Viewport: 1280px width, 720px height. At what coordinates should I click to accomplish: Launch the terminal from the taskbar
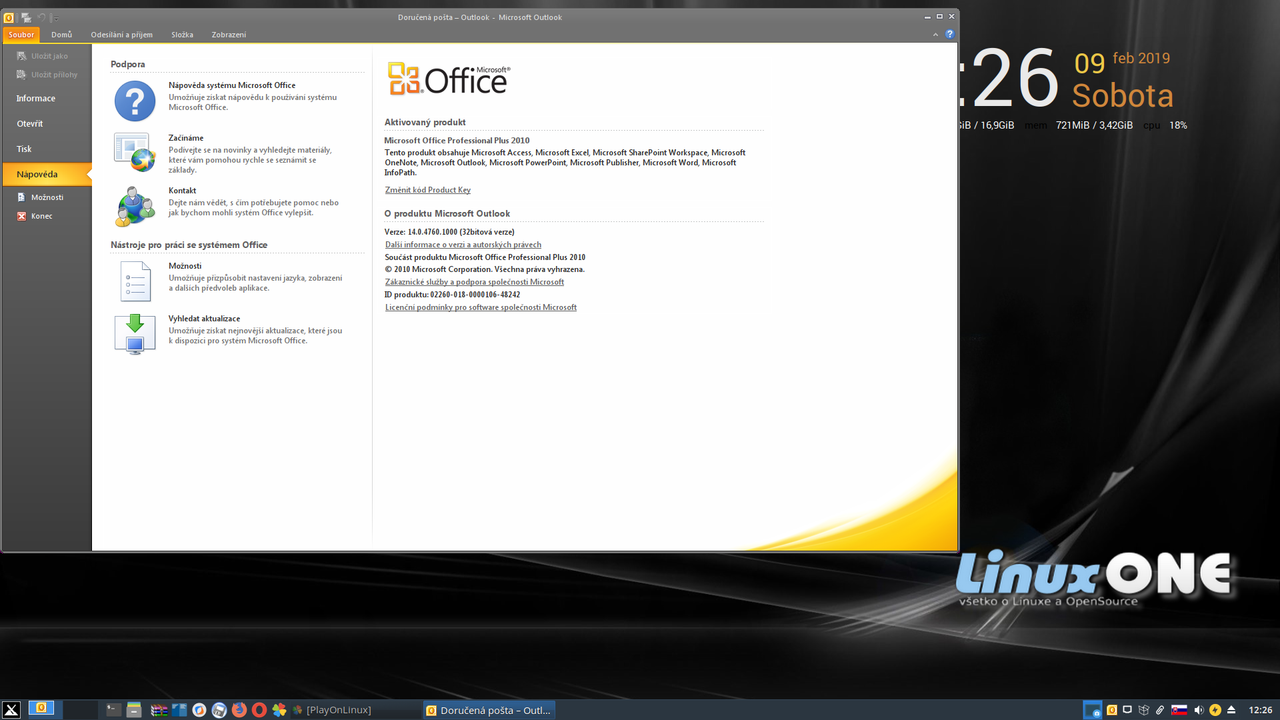[114, 710]
